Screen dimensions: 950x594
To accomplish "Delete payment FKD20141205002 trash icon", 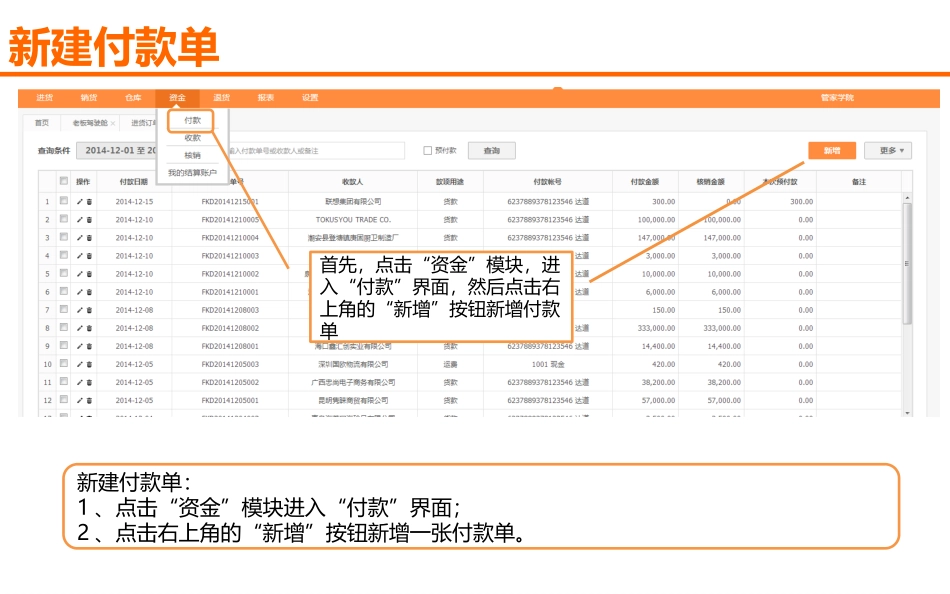I will 89,382.
